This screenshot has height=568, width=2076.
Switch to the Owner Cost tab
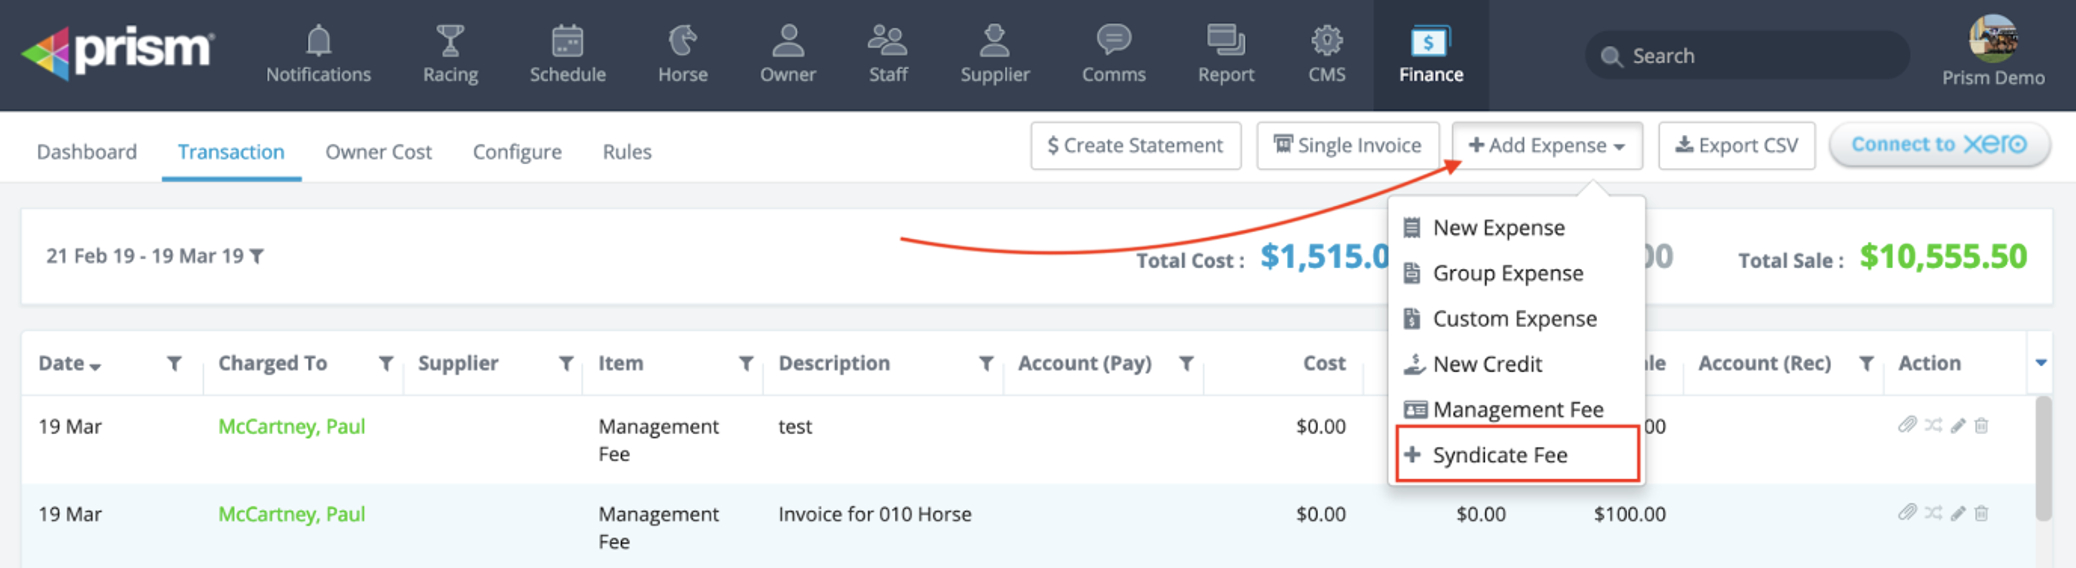click(x=378, y=152)
